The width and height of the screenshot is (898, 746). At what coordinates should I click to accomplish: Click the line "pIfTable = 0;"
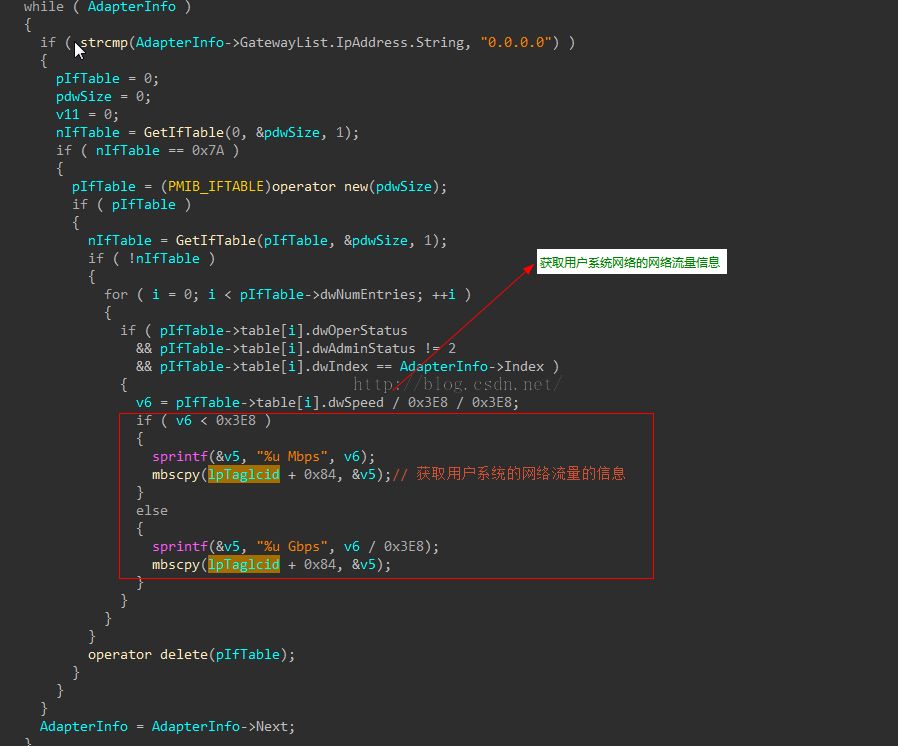pos(107,78)
